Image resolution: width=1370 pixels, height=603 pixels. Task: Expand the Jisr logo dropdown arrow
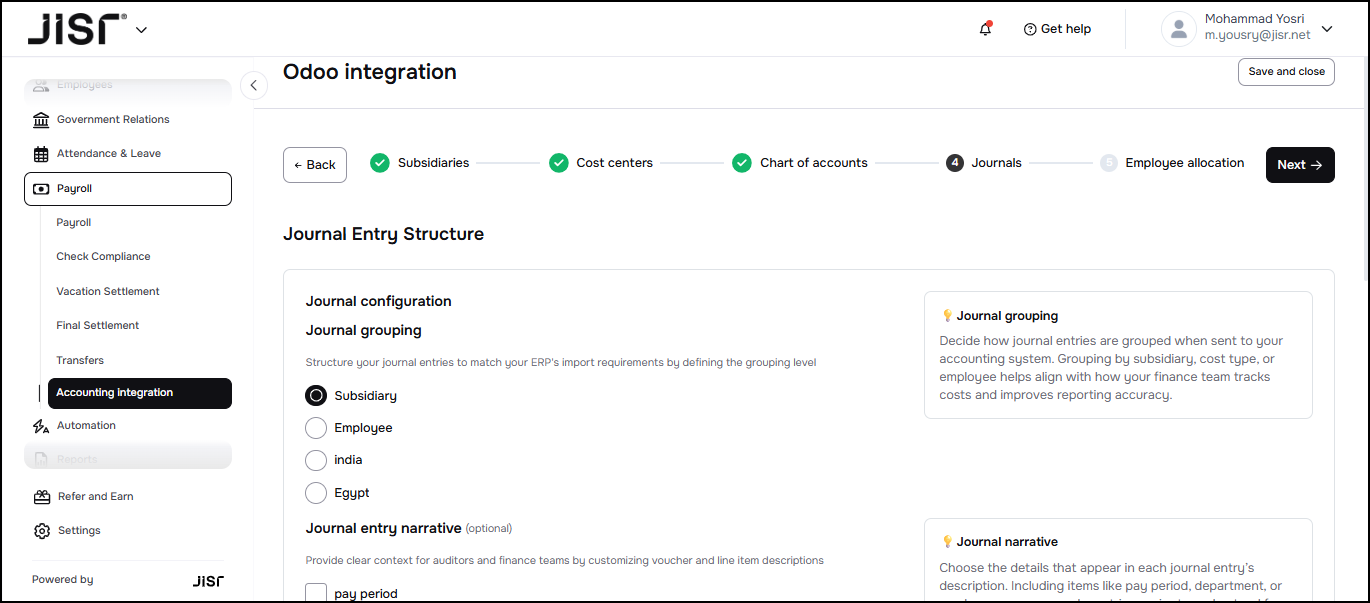[x=141, y=30]
